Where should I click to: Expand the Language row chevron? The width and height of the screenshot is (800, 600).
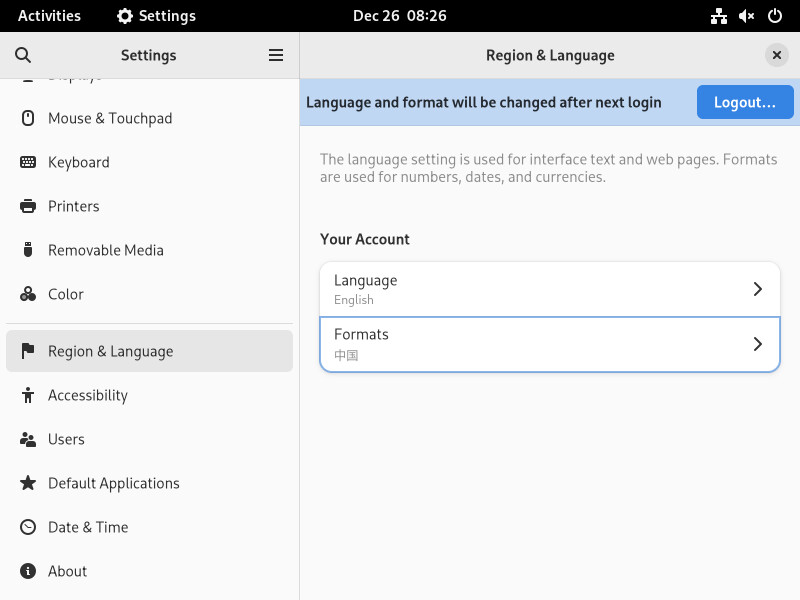757,289
